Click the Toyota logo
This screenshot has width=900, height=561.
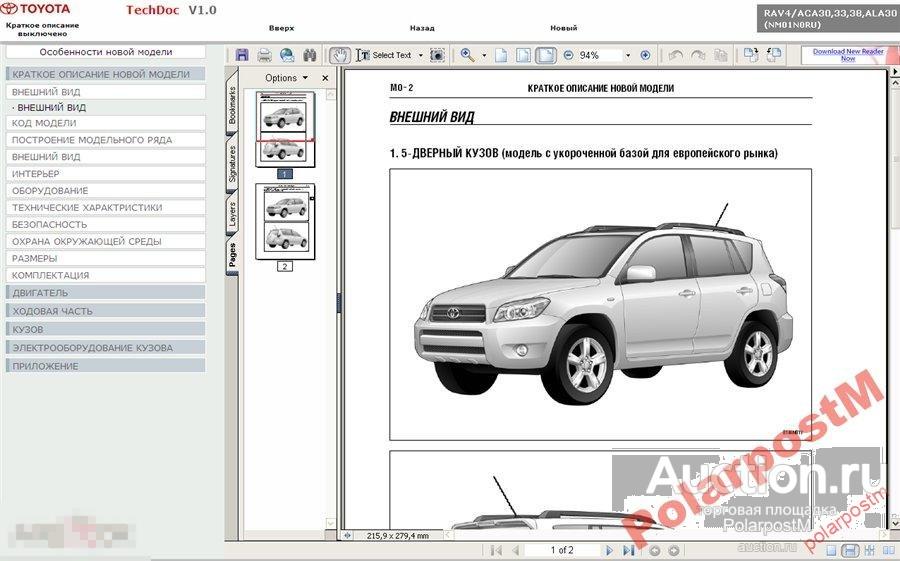(36, 9)
